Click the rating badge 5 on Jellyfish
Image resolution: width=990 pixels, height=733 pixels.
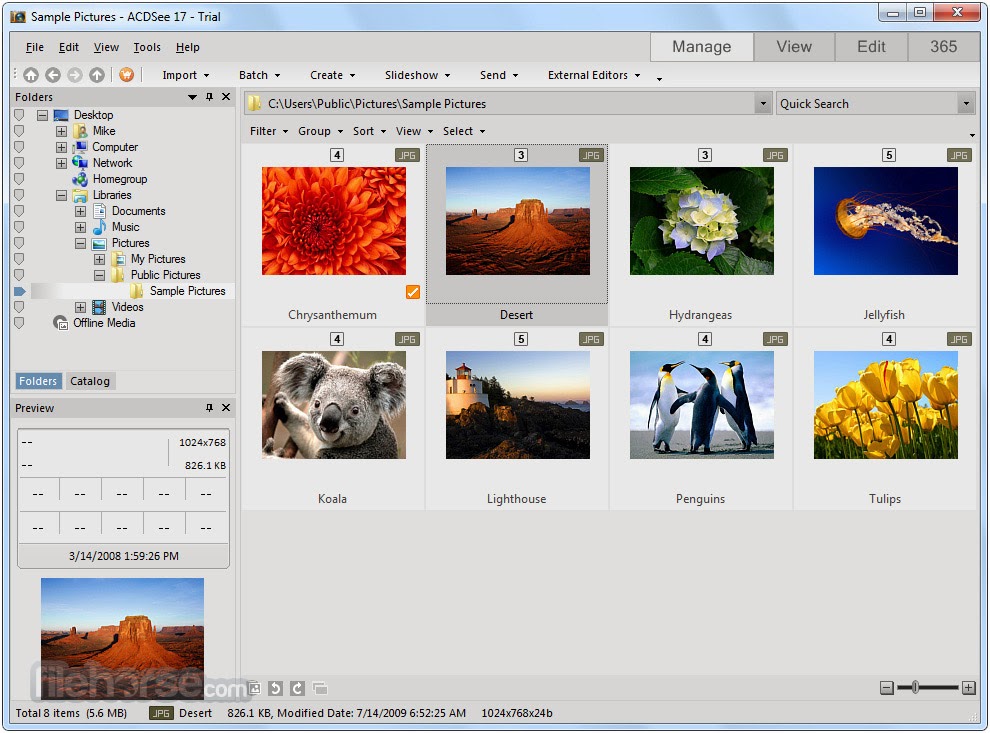pos(889,155)
